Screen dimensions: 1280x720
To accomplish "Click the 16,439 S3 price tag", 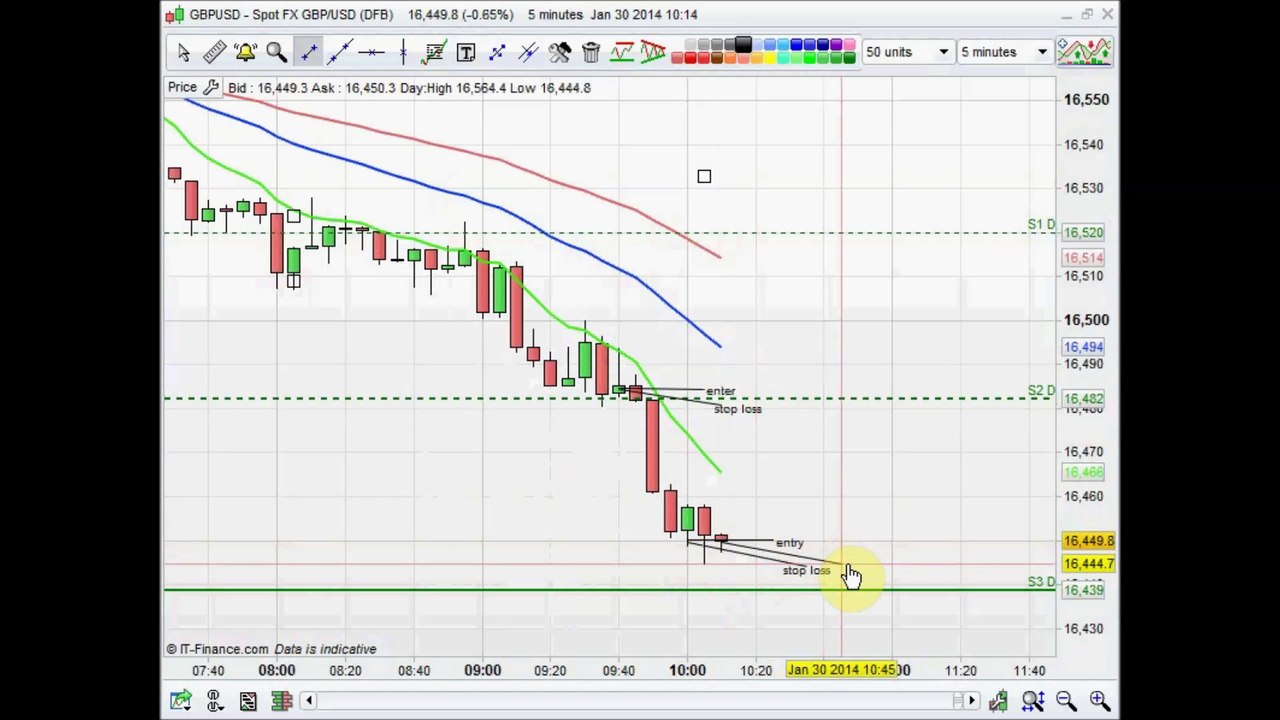I will click(x=1085, y=590).
